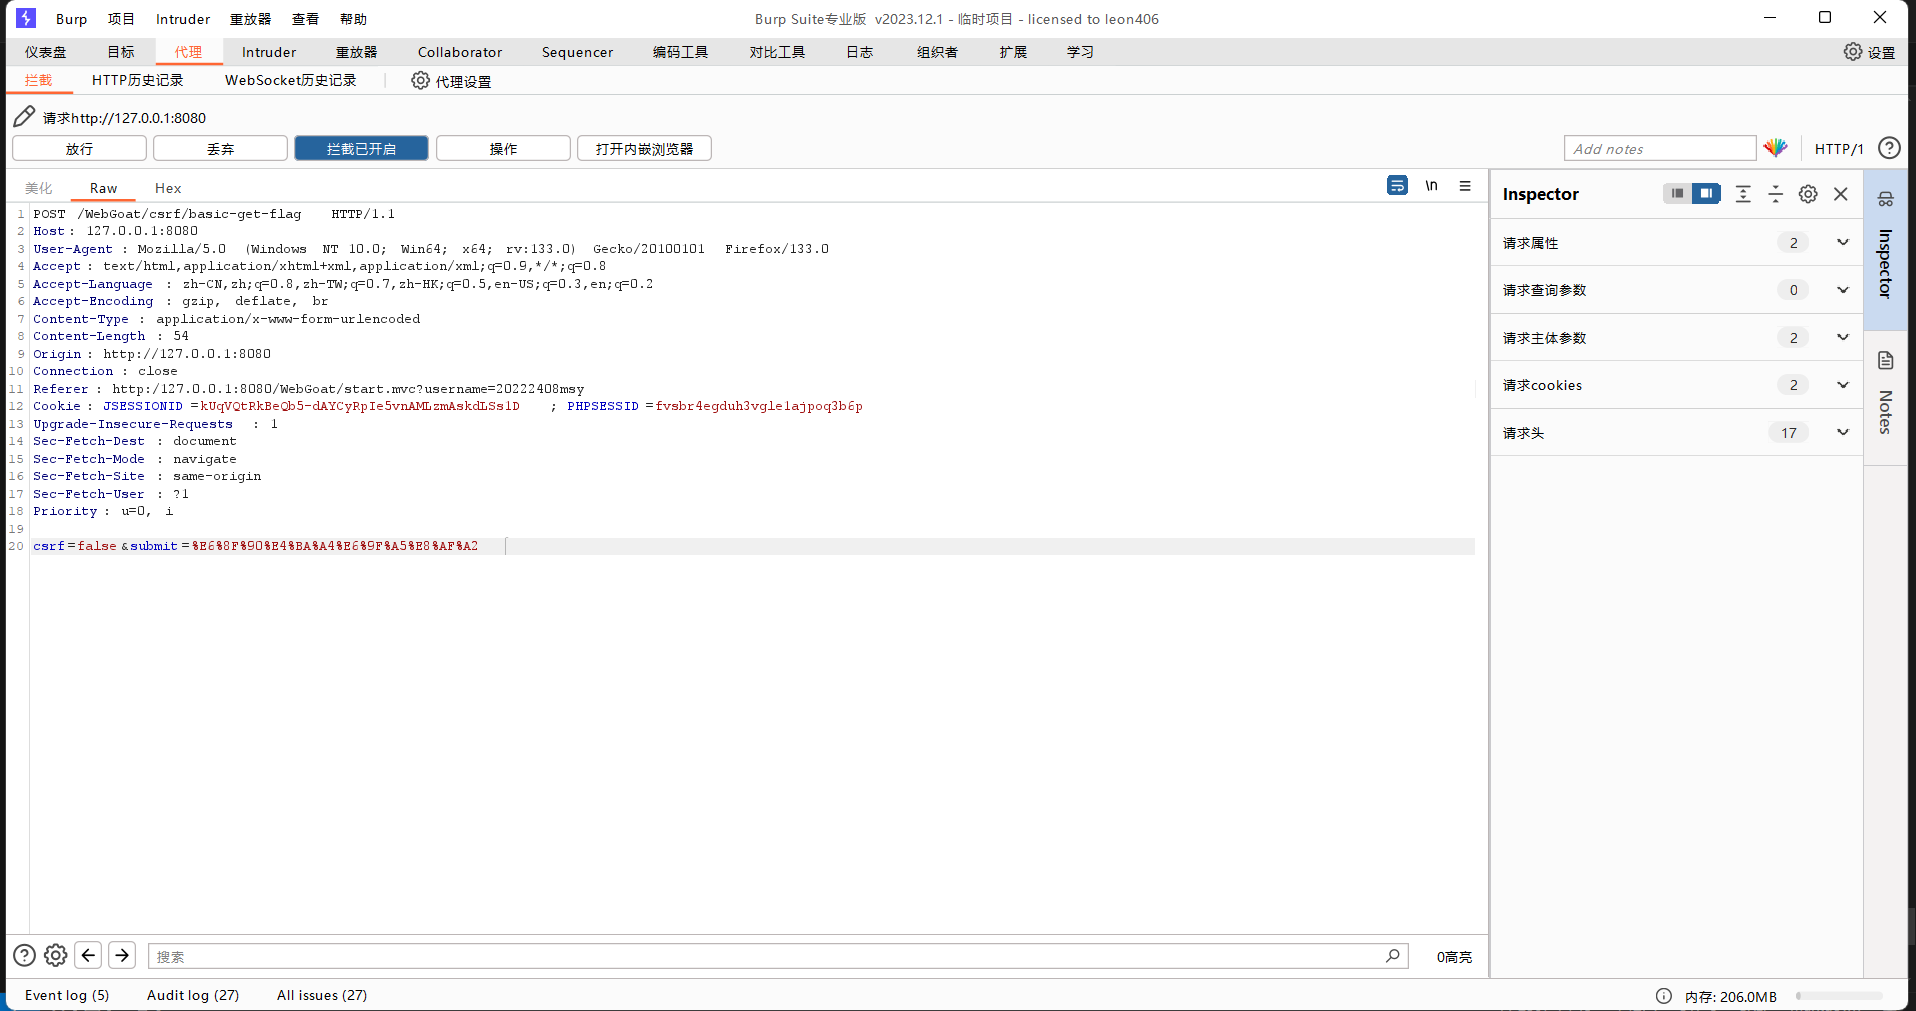Open the help question icon near HTTP/1
Screen dimensions: 1916x1011
point(1889,148)
